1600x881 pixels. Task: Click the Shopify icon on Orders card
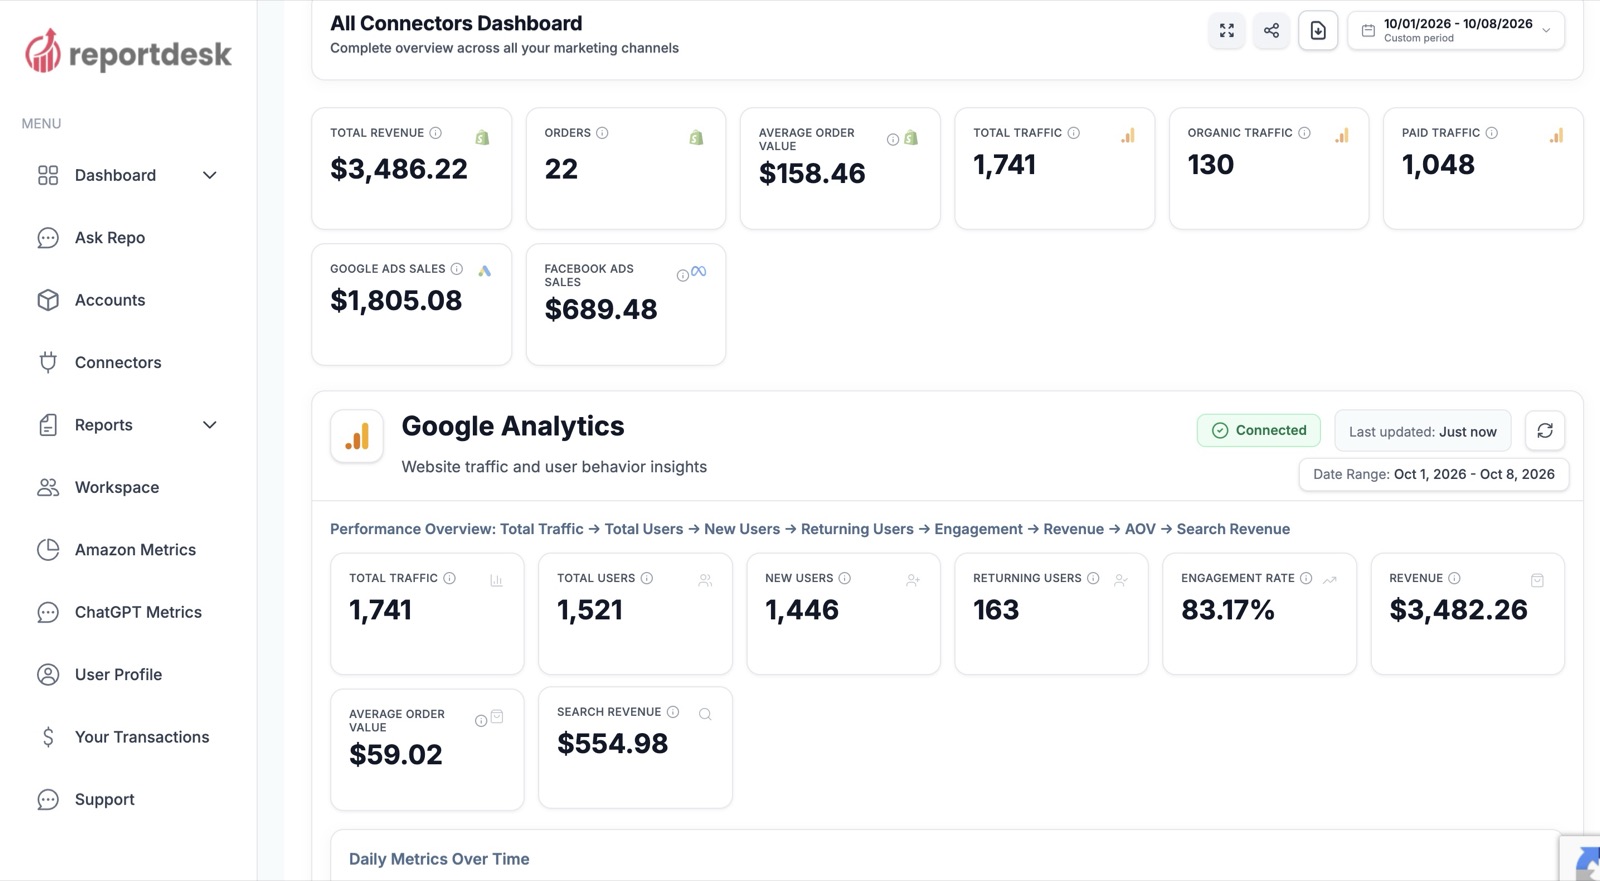696,137
